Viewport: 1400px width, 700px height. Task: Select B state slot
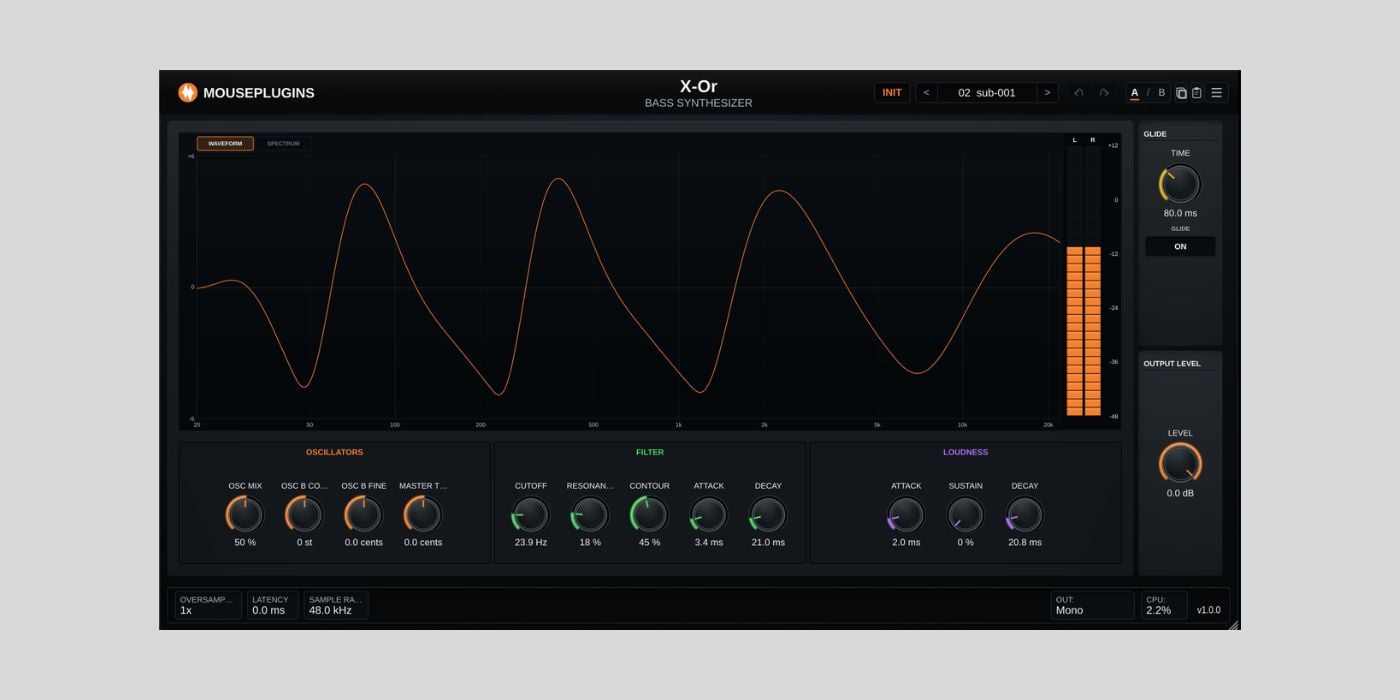(x=1161, y=93)
